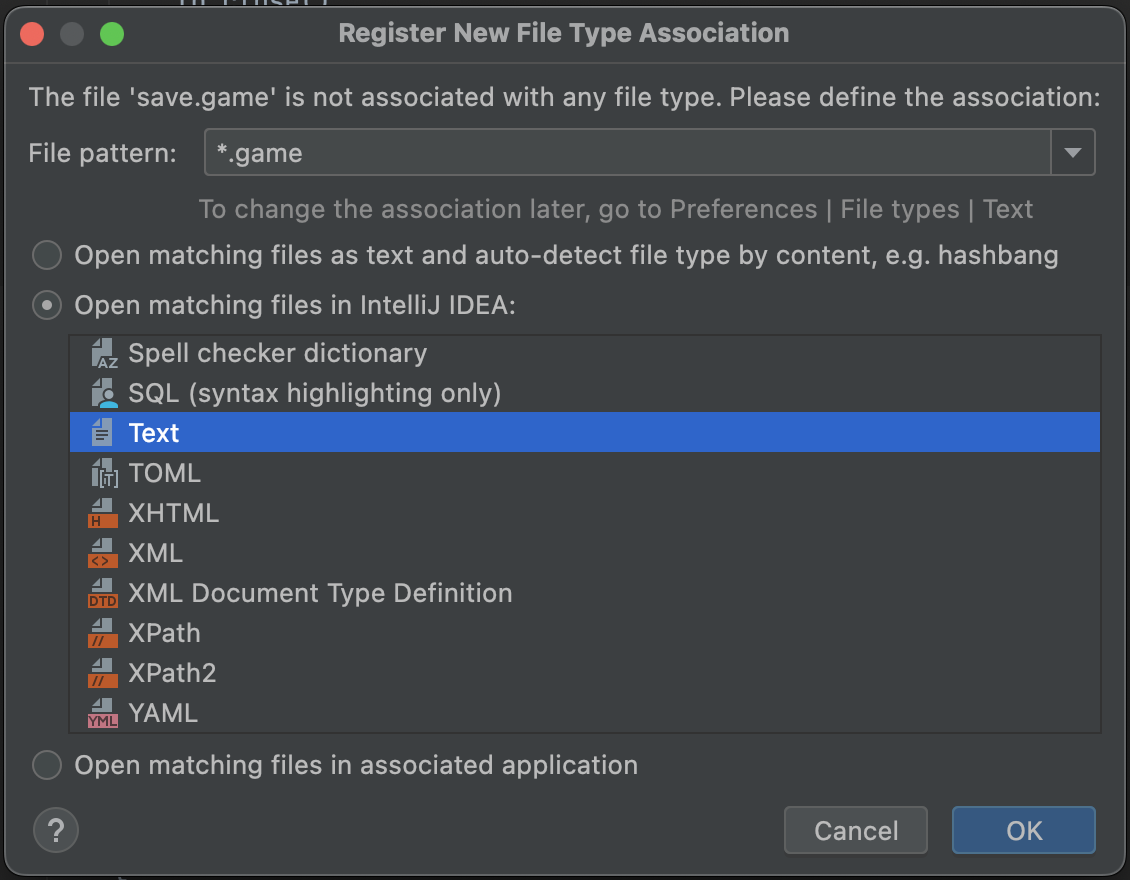Screen dimensions: 1130x880
Task: Select auto-detect file type by content option
Action: [x=47, y=256]
